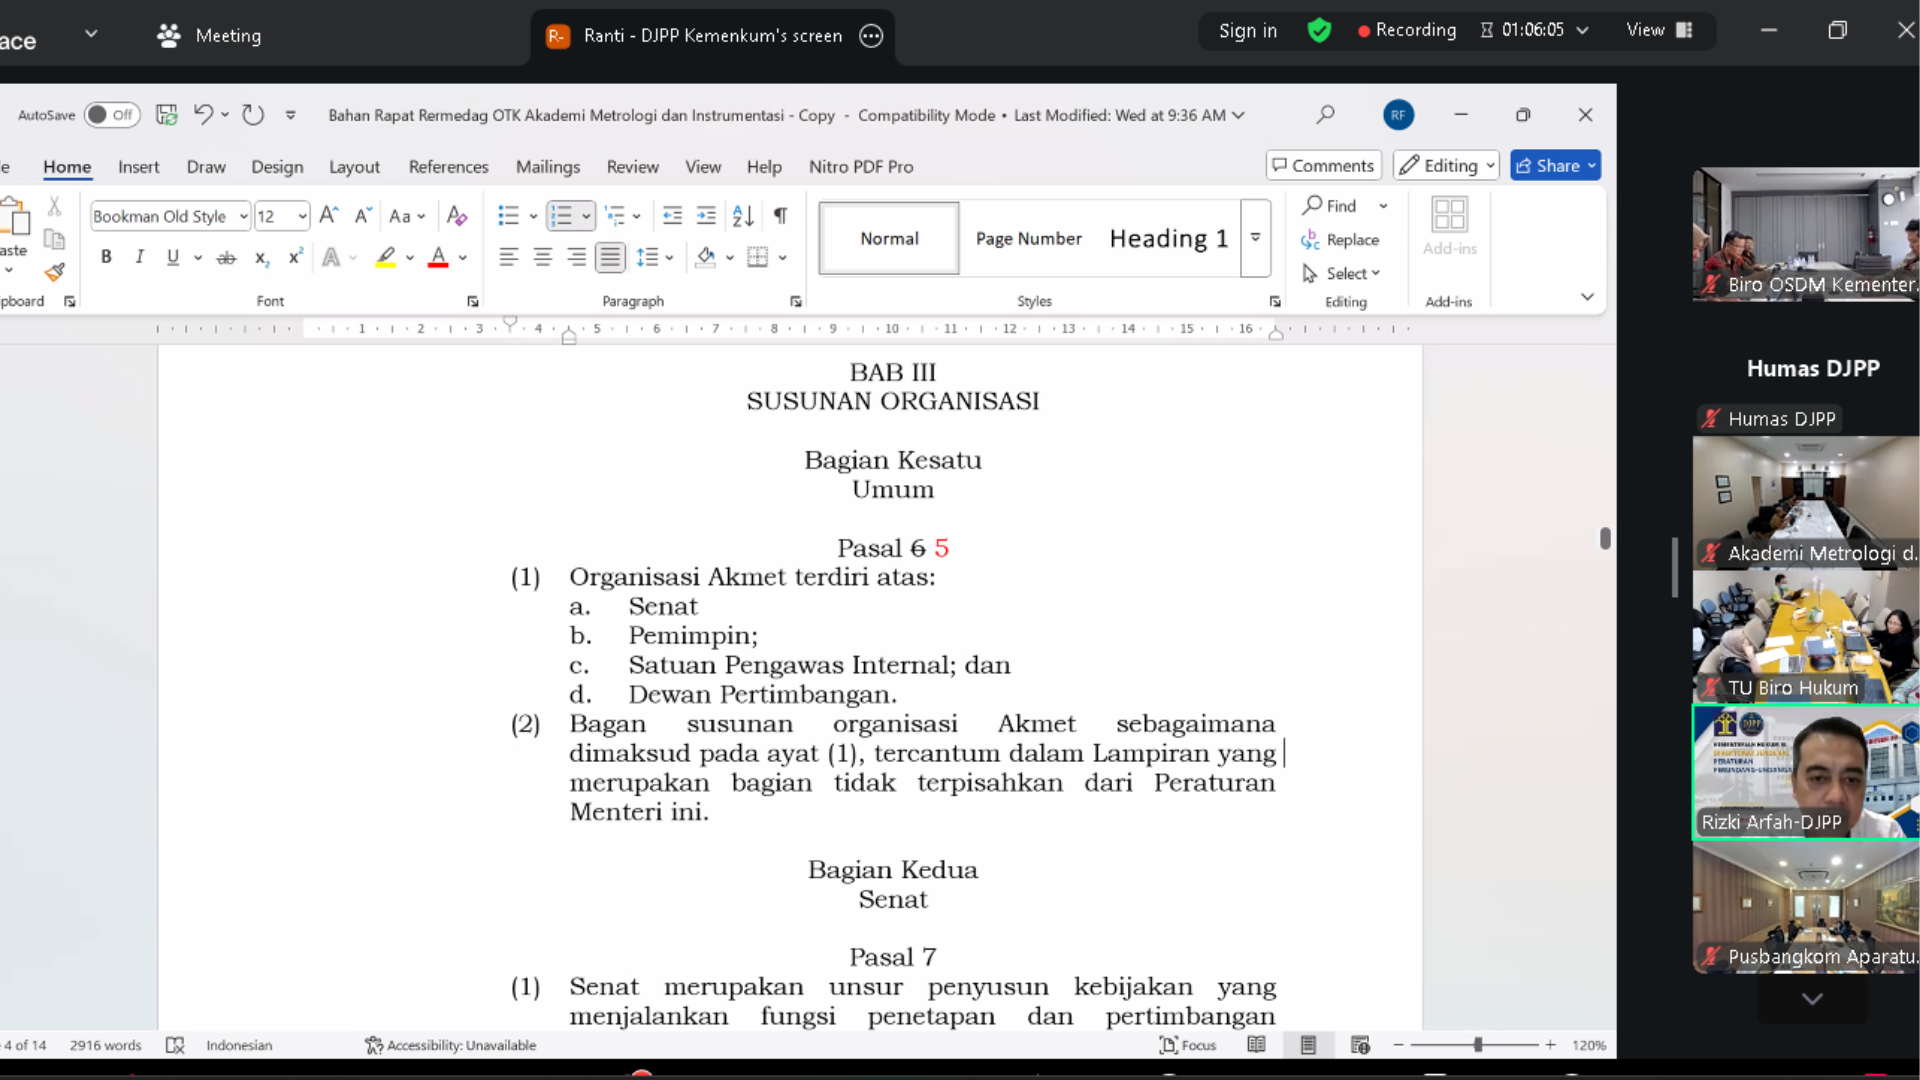Viewport: 1920px width, 1080px height.
Task: Switch to the Layout tab
Action: click(354, 167)
